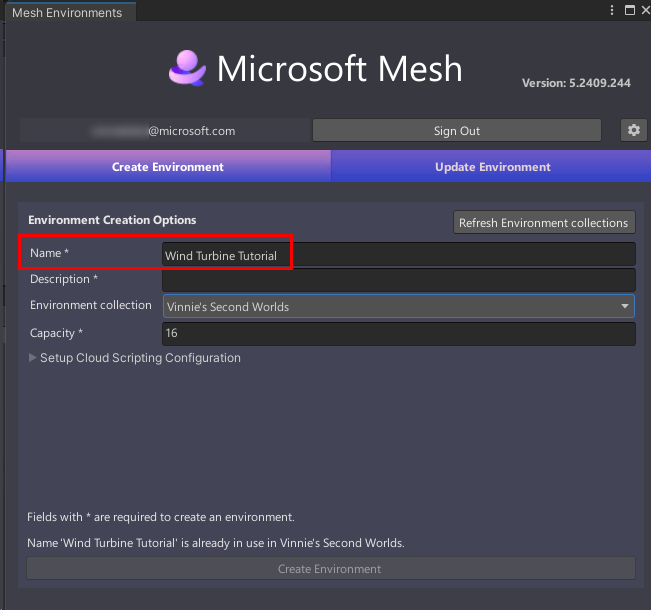Click the Environment collection label
Screen dimensions: 651x610
(x=91, y=305)
